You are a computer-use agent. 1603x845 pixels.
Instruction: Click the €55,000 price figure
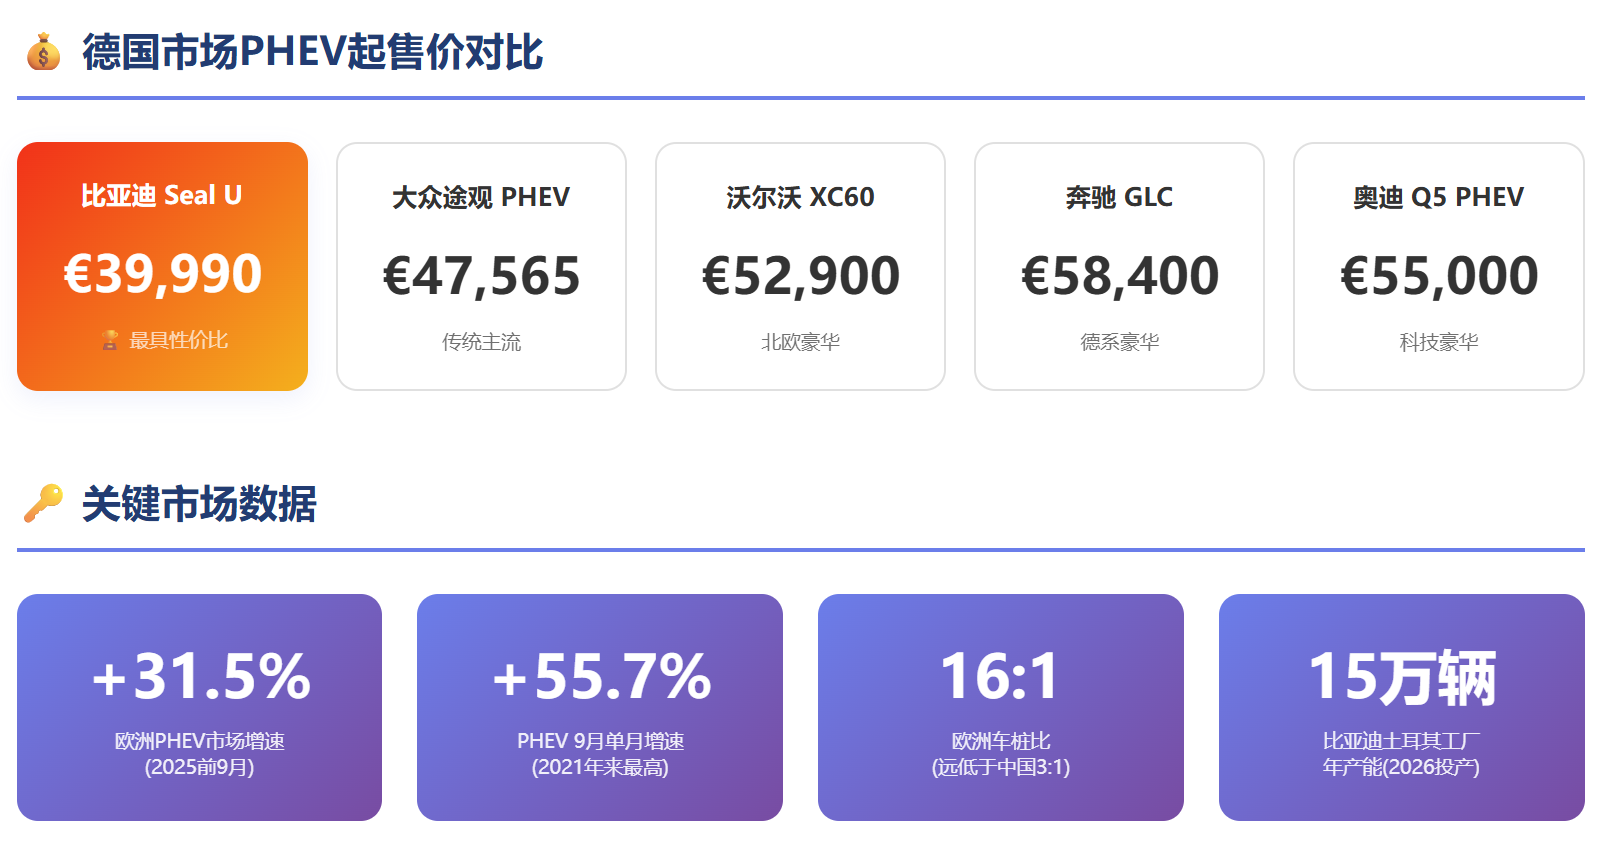[1438, 276]
